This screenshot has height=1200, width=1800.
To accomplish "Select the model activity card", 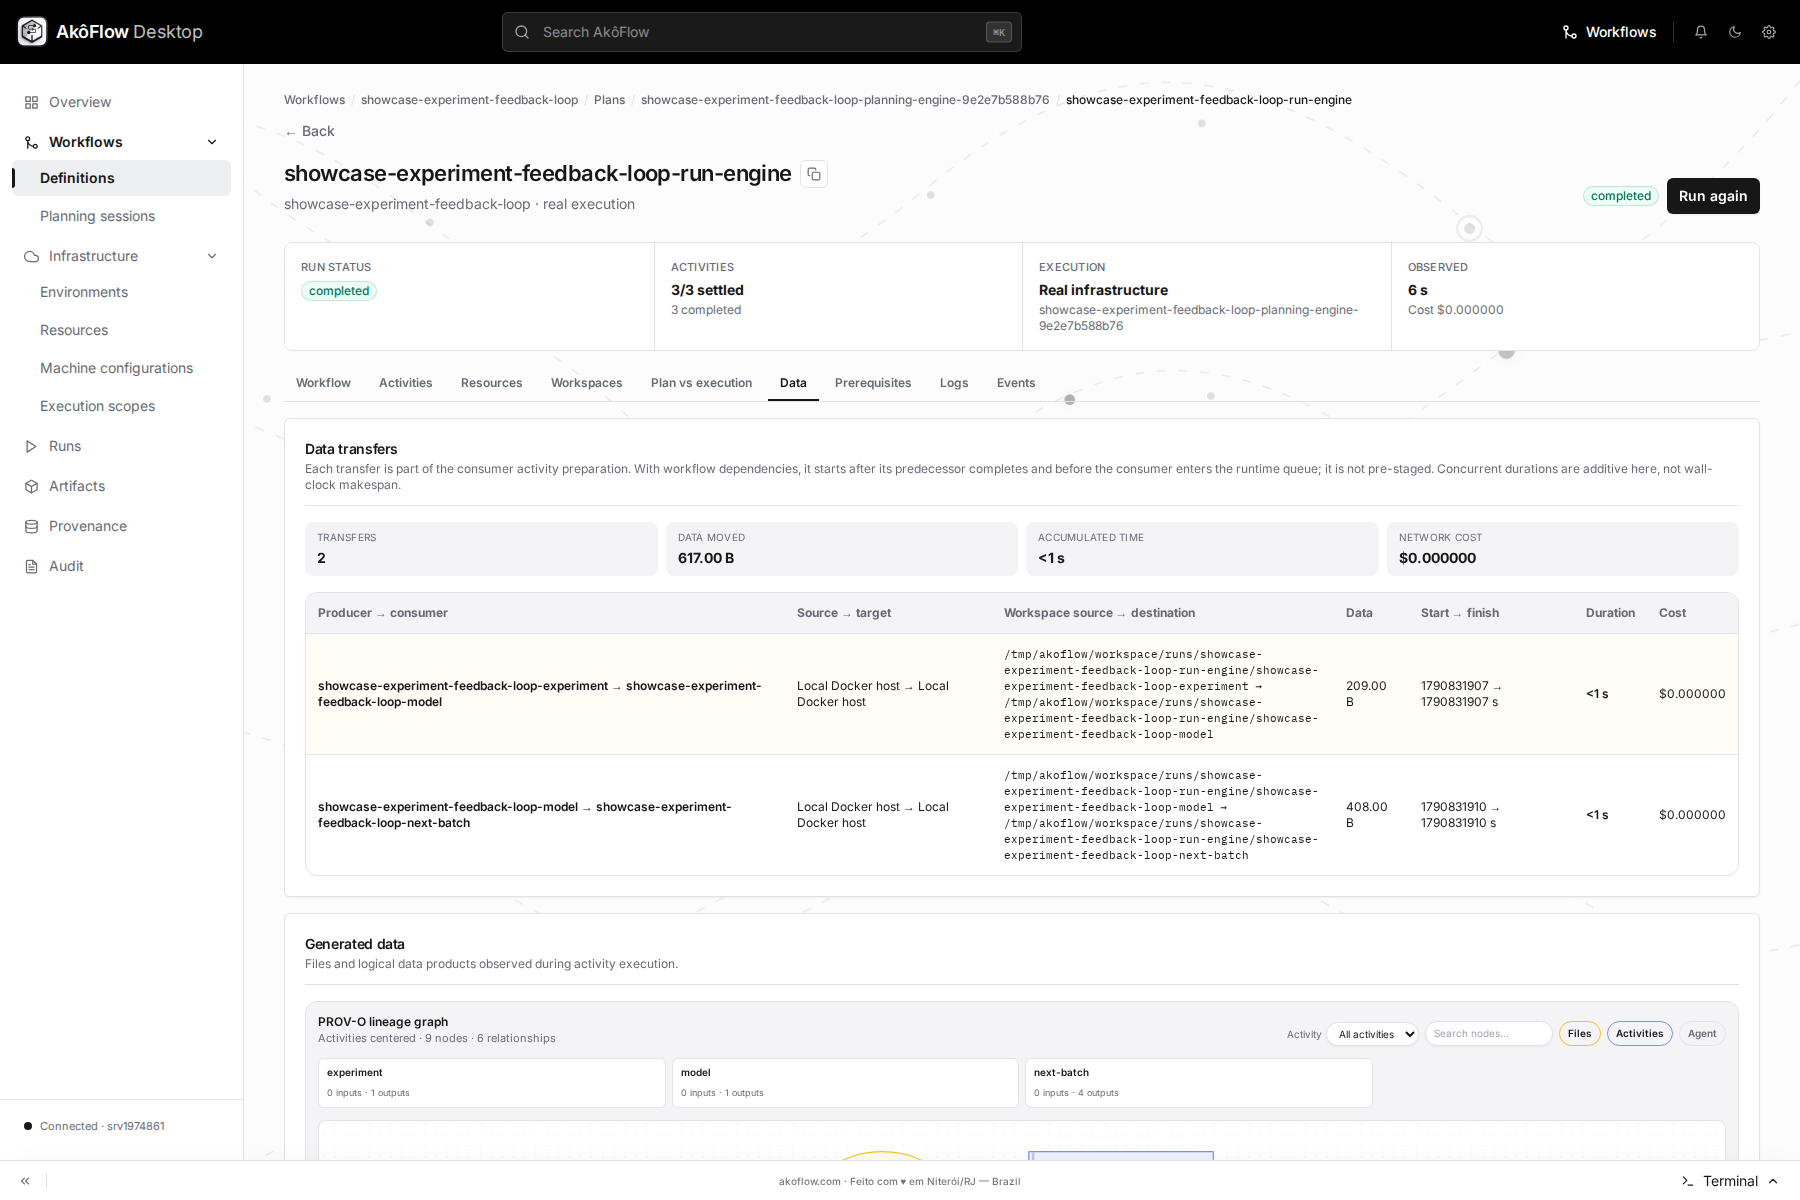I will (x=845, y=1083).
